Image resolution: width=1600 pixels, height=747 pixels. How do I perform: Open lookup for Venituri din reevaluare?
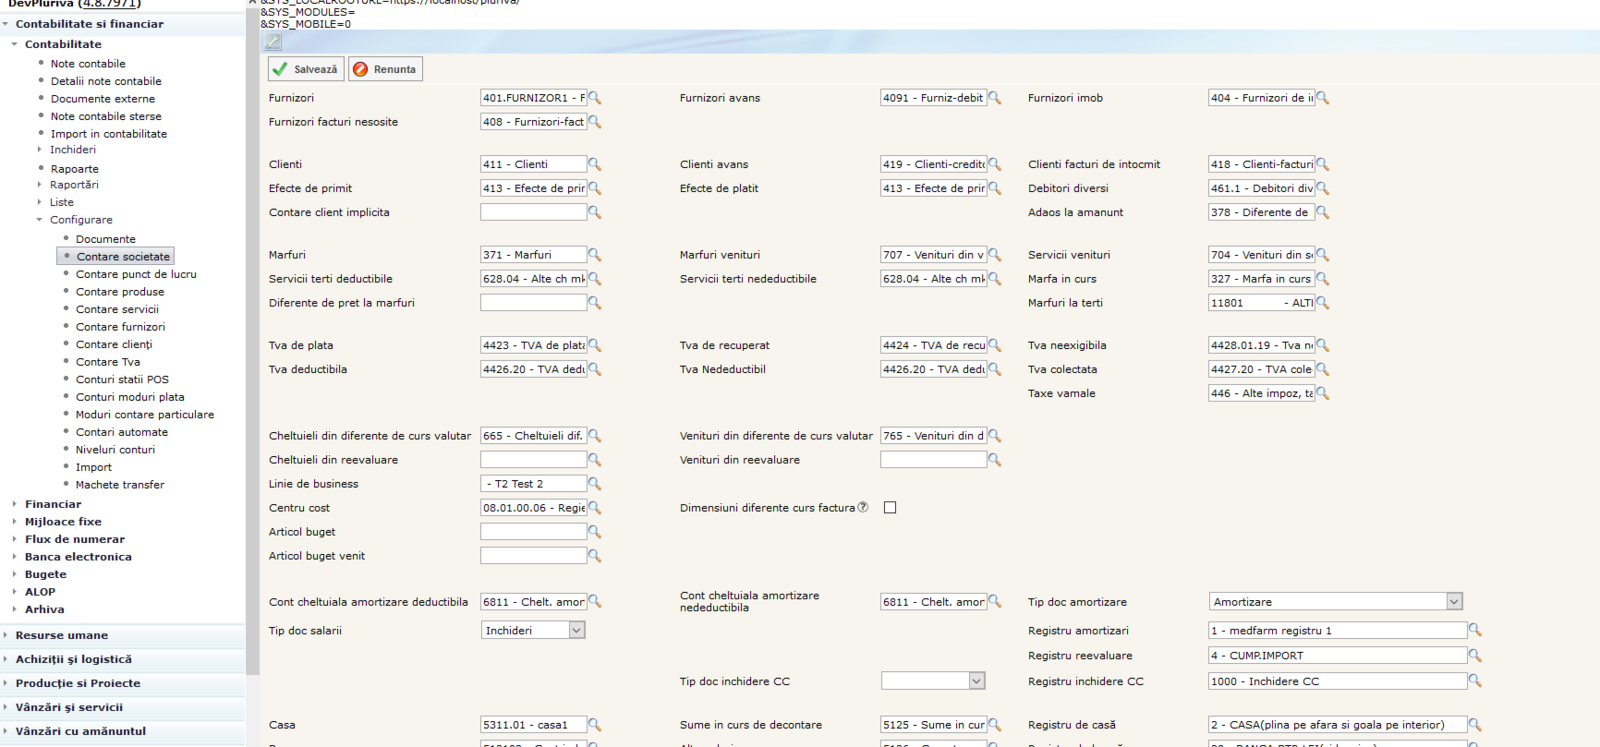click(x=995, y=460)
